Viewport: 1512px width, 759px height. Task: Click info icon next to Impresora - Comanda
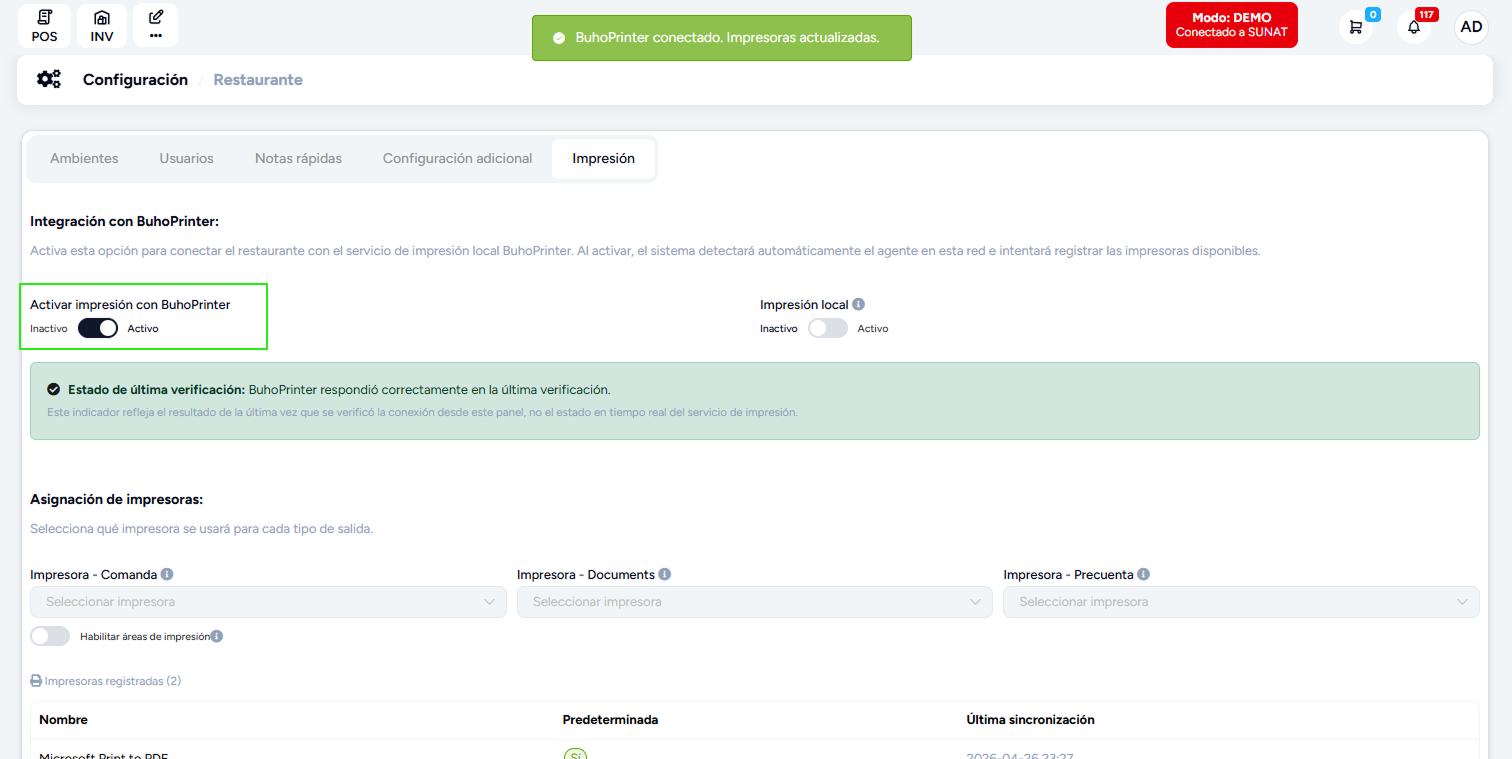(x=167, y=575)
